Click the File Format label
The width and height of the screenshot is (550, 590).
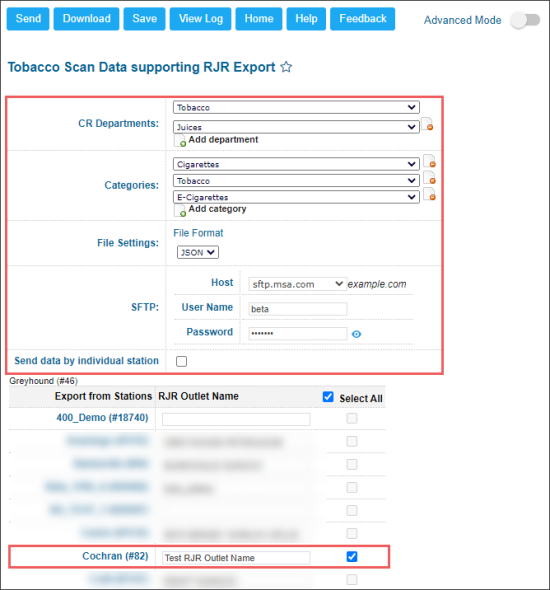pos(198,233)
